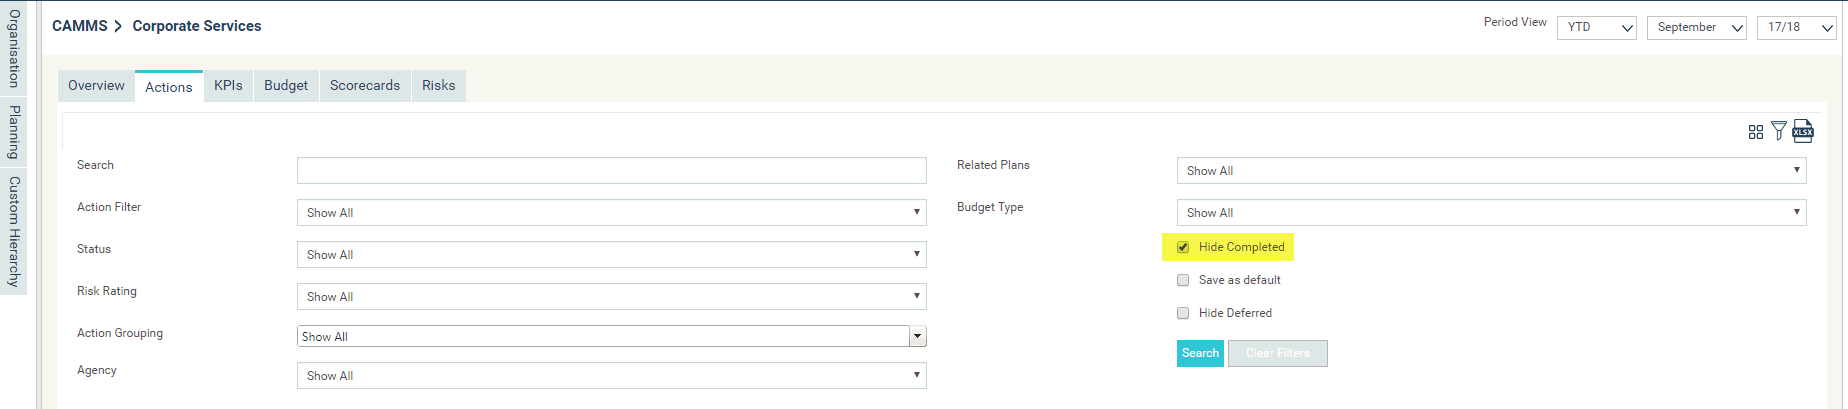Open the Action Grouping combo box arrow
The height and width of the screenshot is (409, 1848).
click(917, 337)
